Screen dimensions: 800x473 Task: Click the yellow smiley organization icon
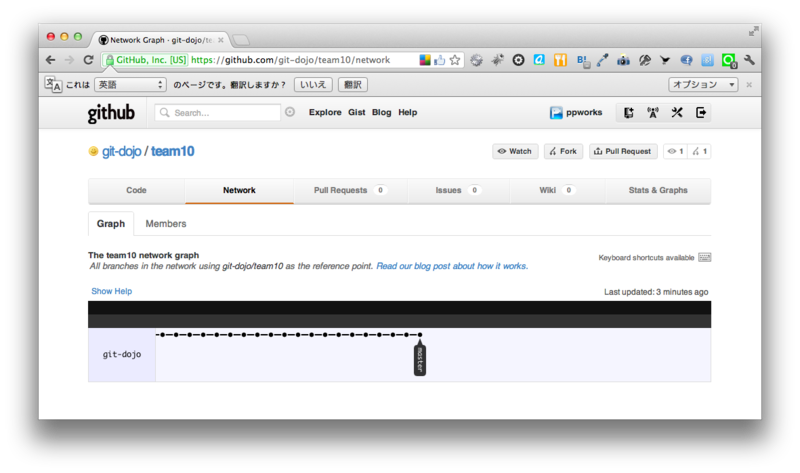pos(93,151)
